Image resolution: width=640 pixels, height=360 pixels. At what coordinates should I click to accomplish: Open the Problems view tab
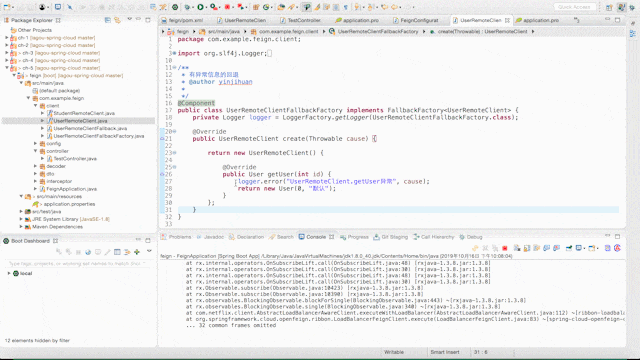(x=180, y=237)
